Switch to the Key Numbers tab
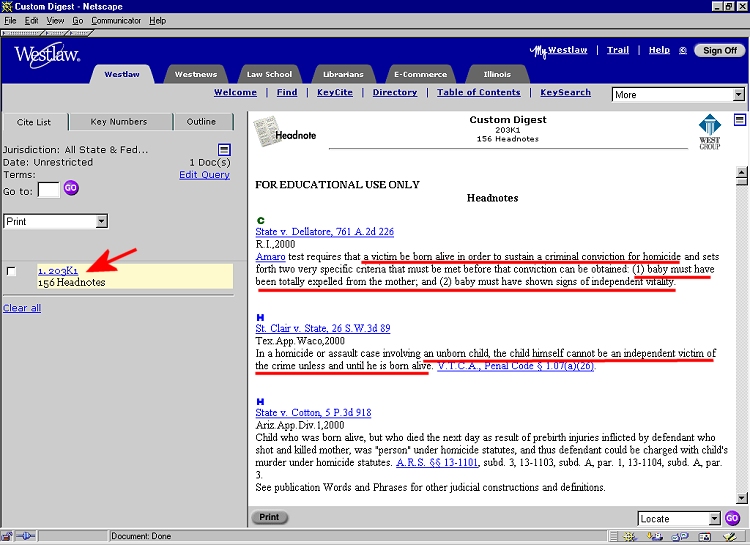 click(x=119, y=122)
